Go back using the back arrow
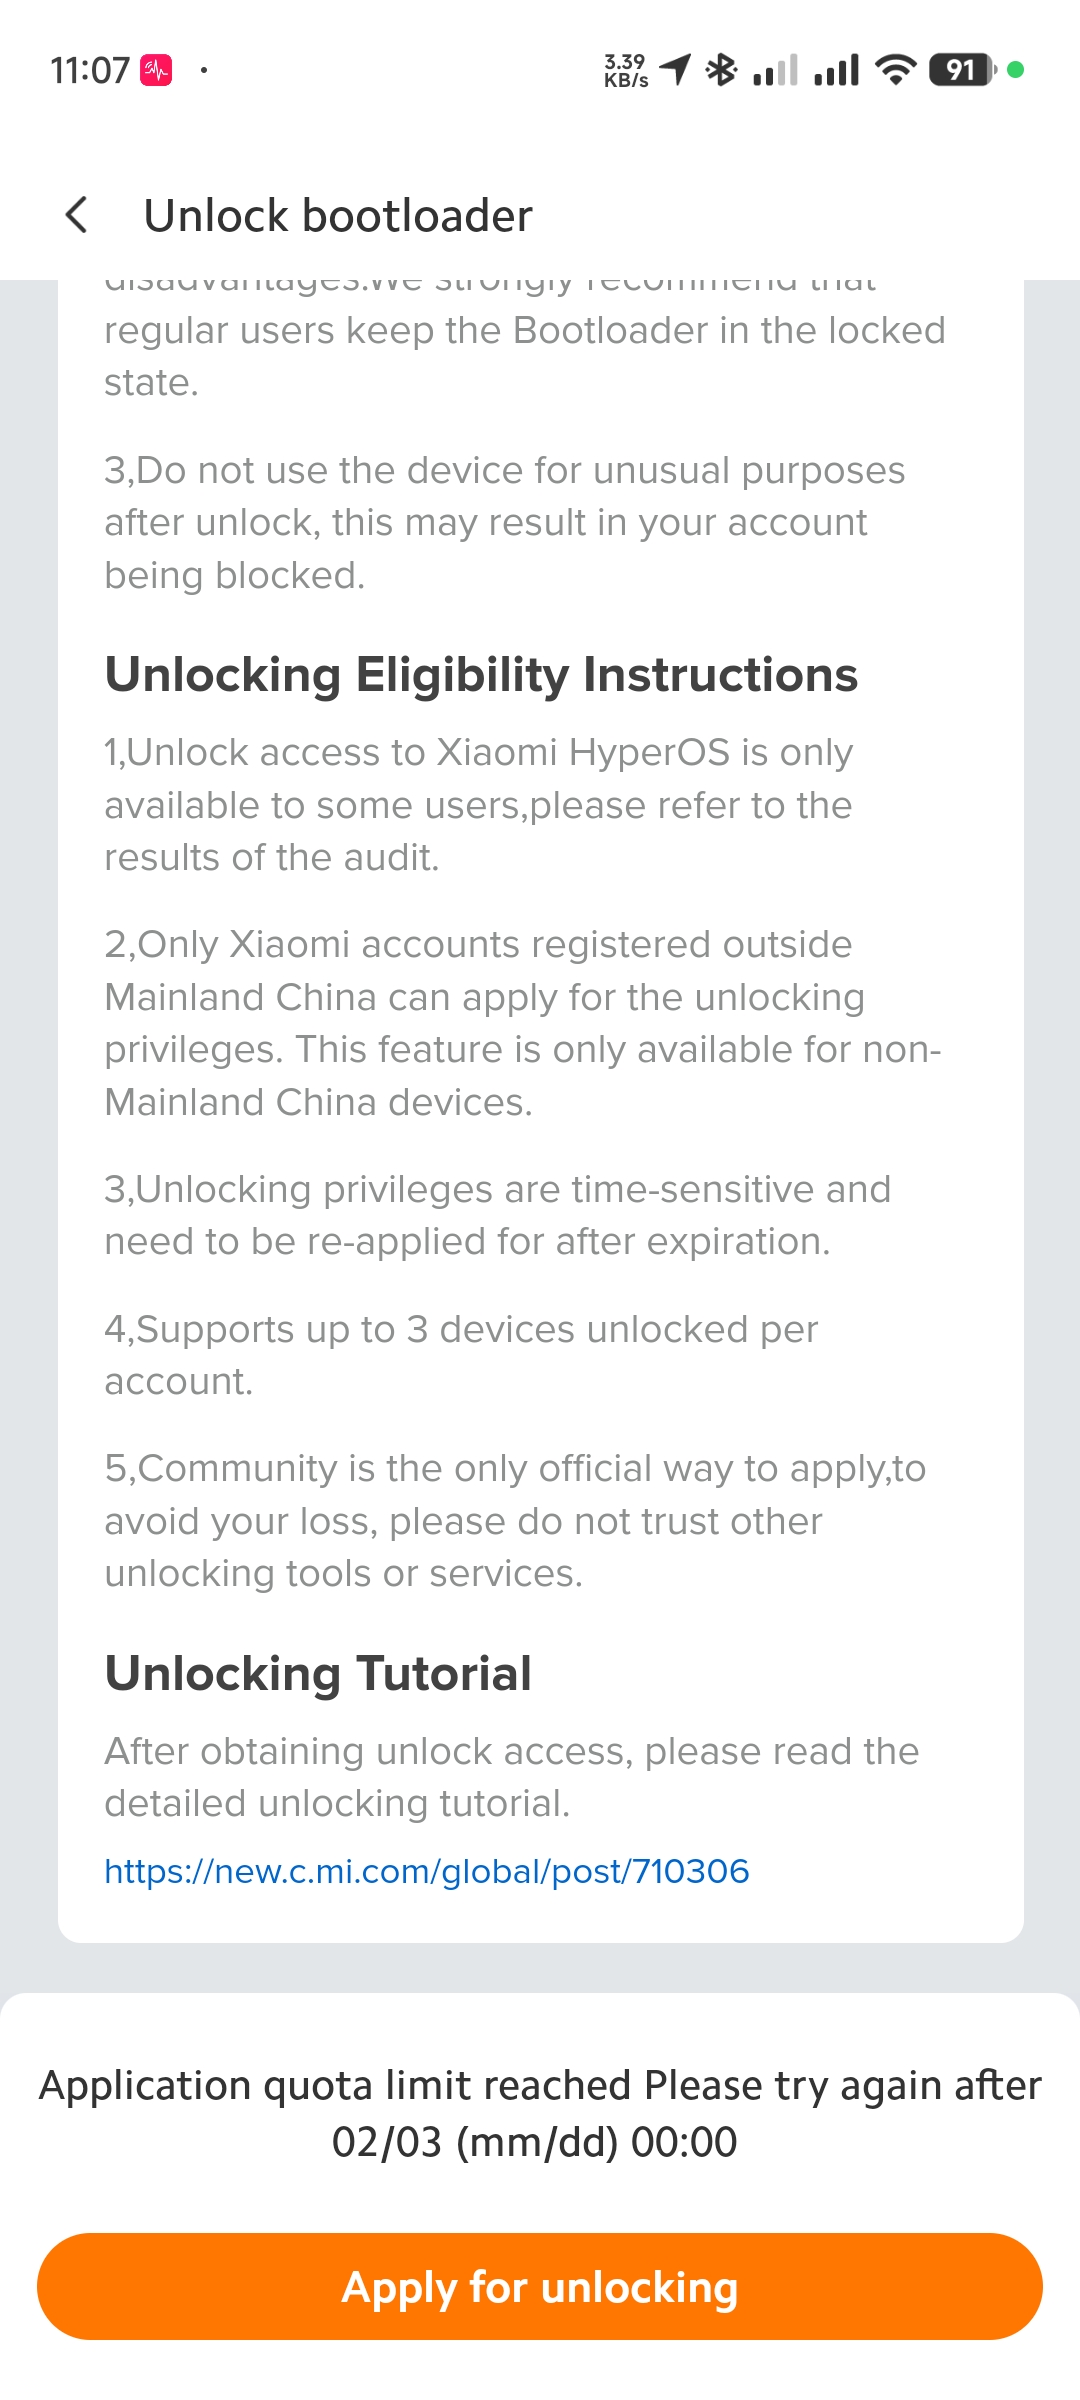1080x2400 pixels. coord(77,215)
